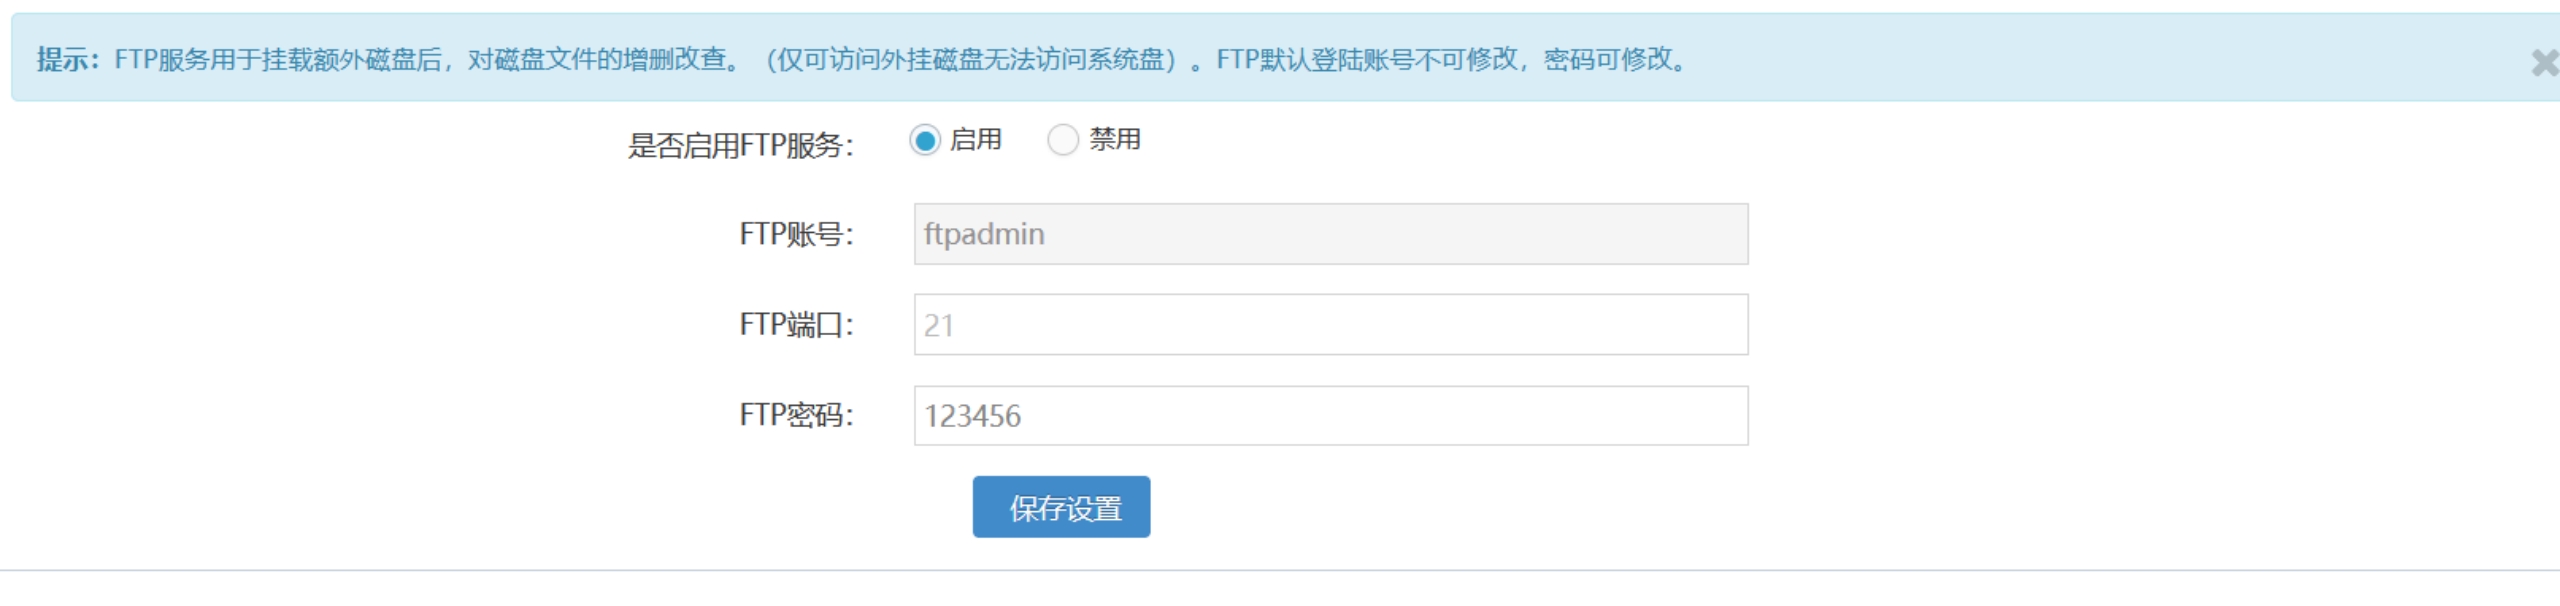2560x606 pixels.
Task: Select the 禁用 radio button
Action: click(1063, 140)
